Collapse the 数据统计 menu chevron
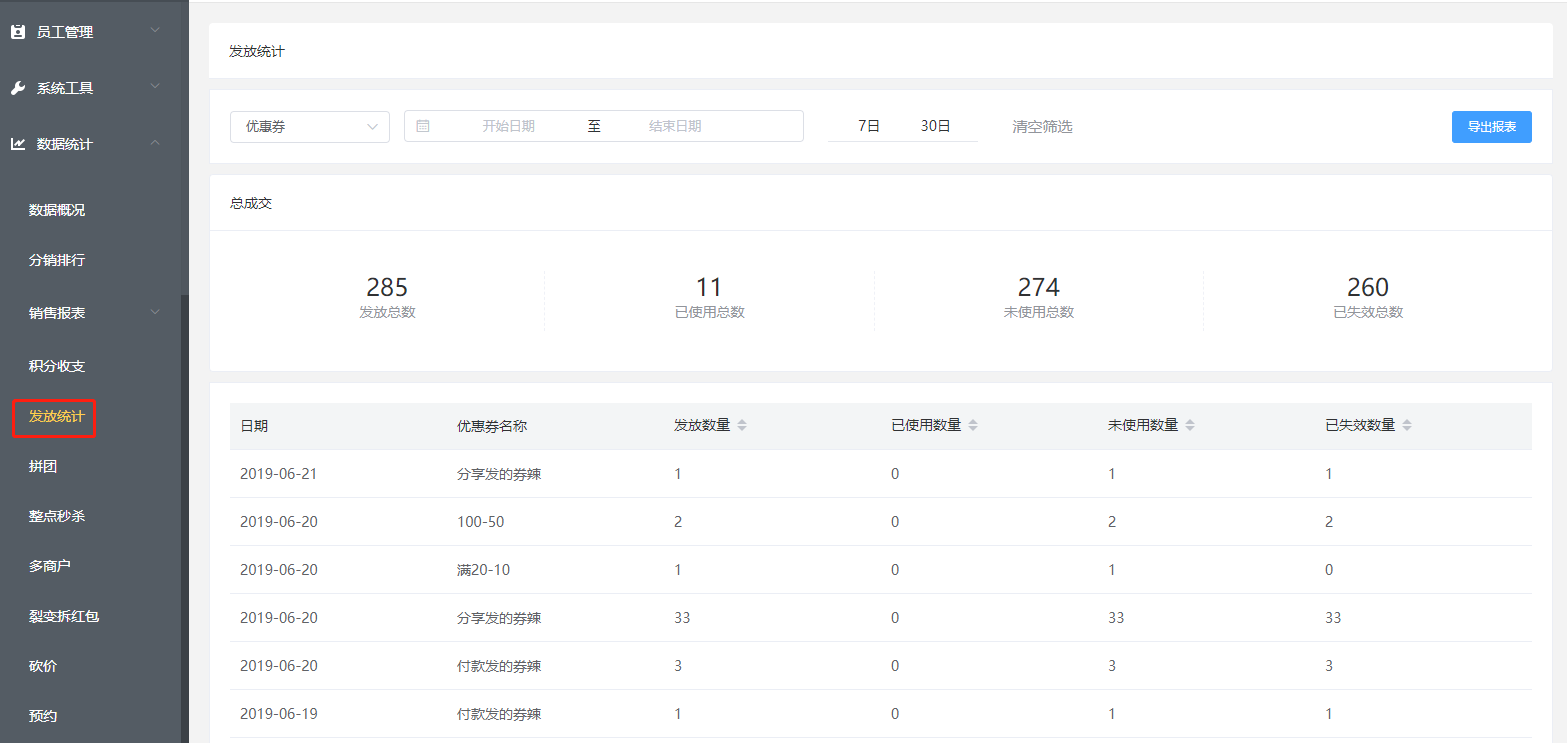 pyautogui.click(x=155, y=144)
